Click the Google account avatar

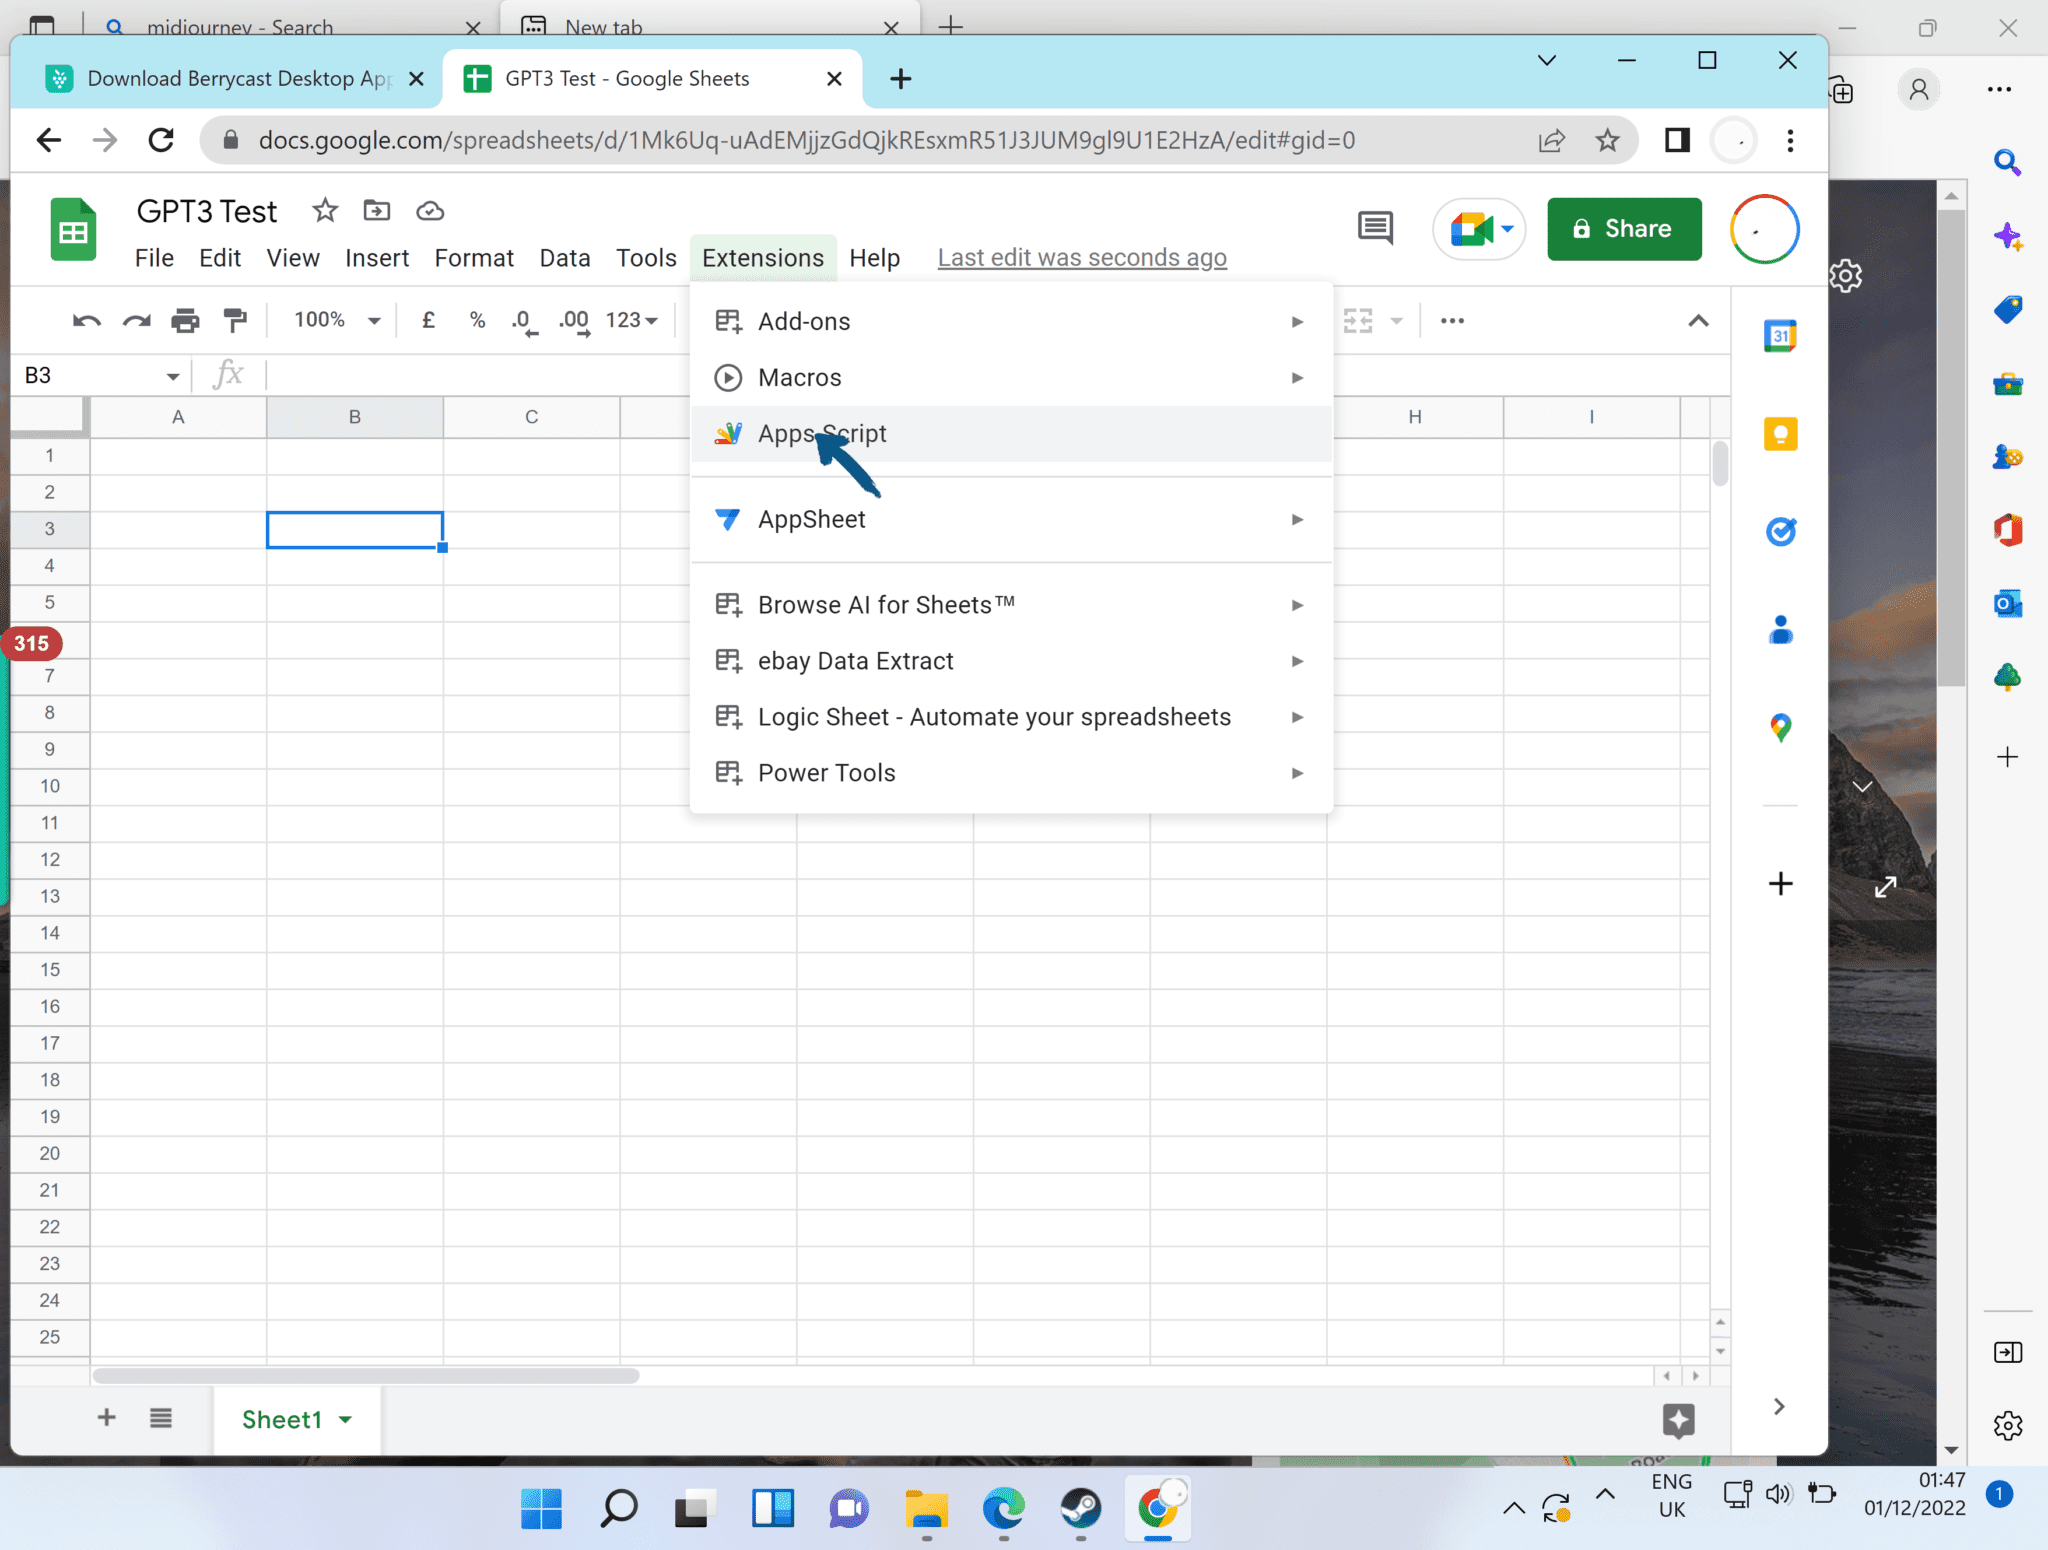1764,229
